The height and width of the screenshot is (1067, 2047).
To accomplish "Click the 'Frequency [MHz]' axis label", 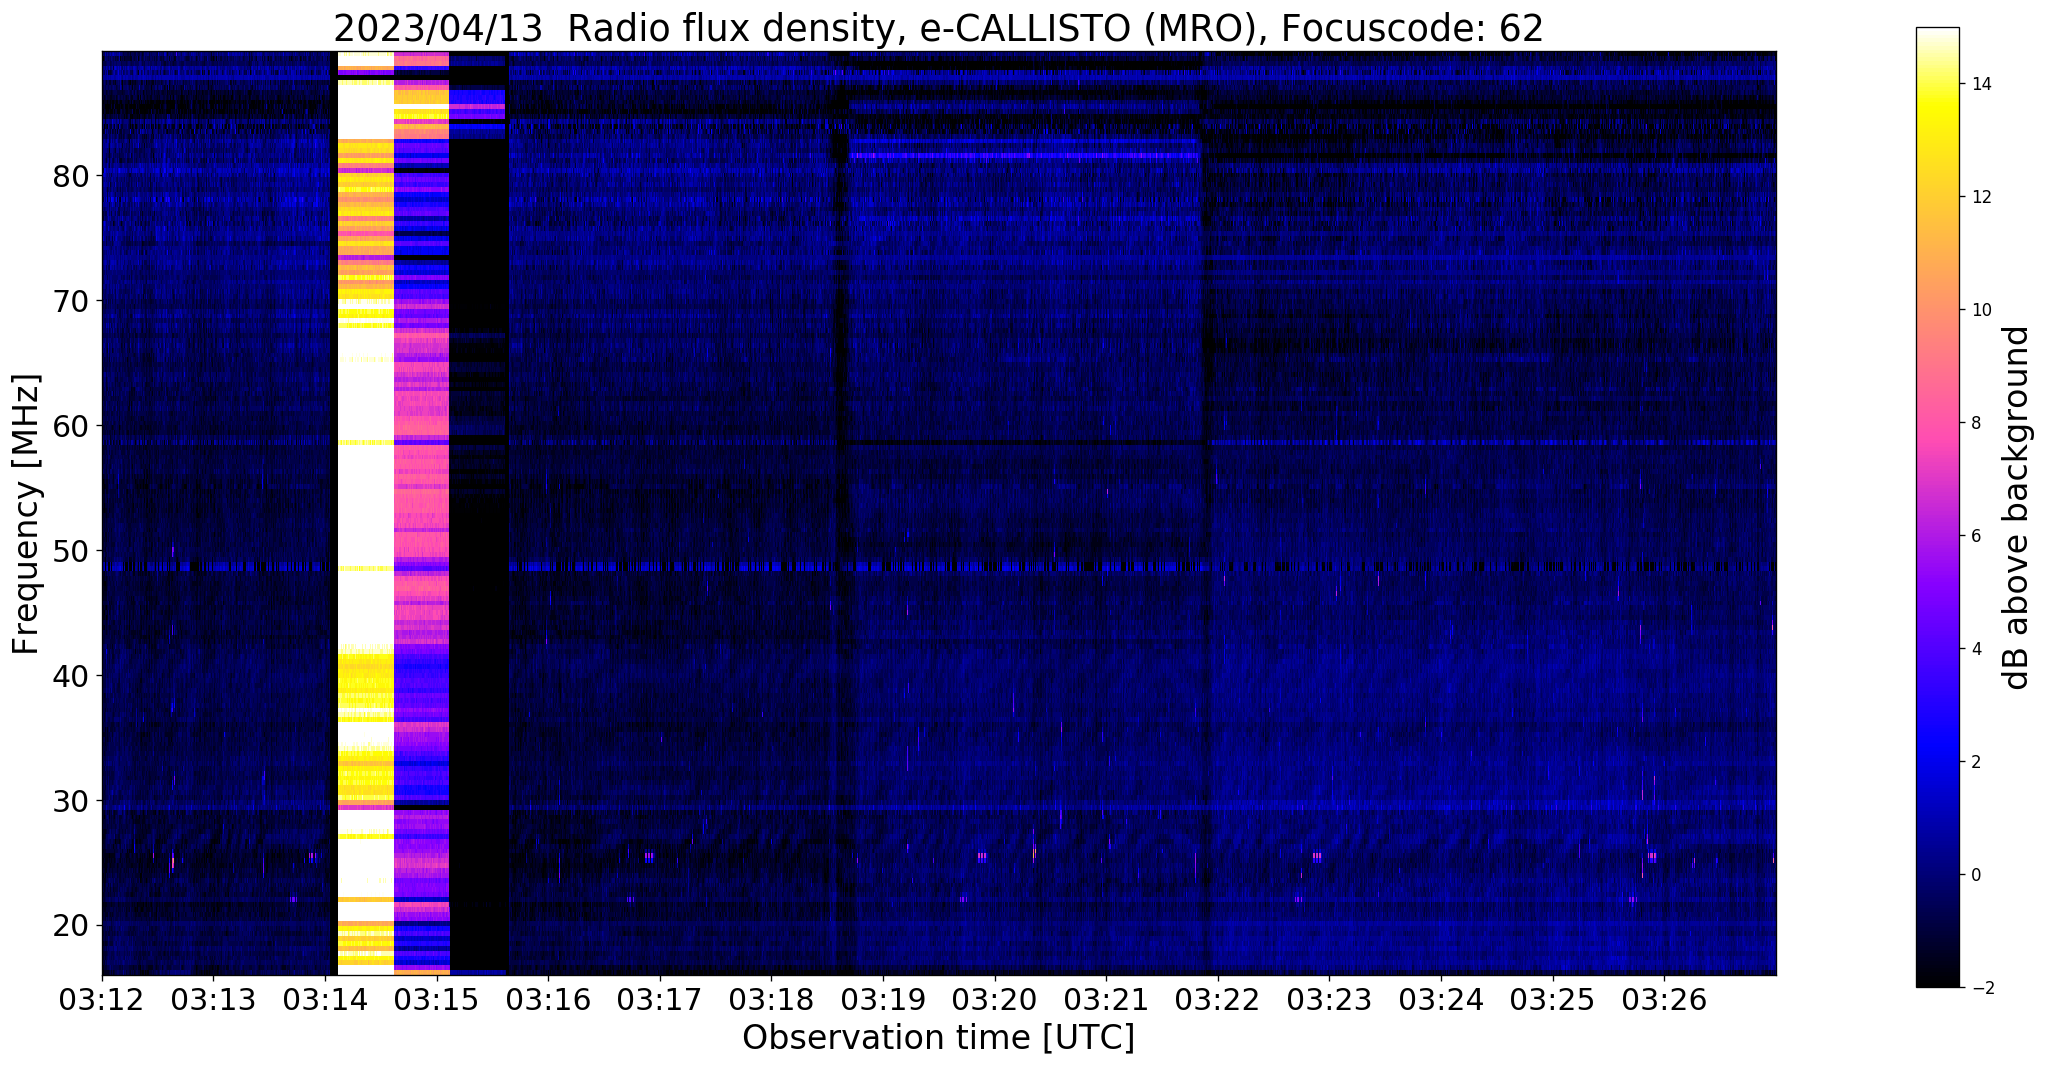I will click(27, 514).
